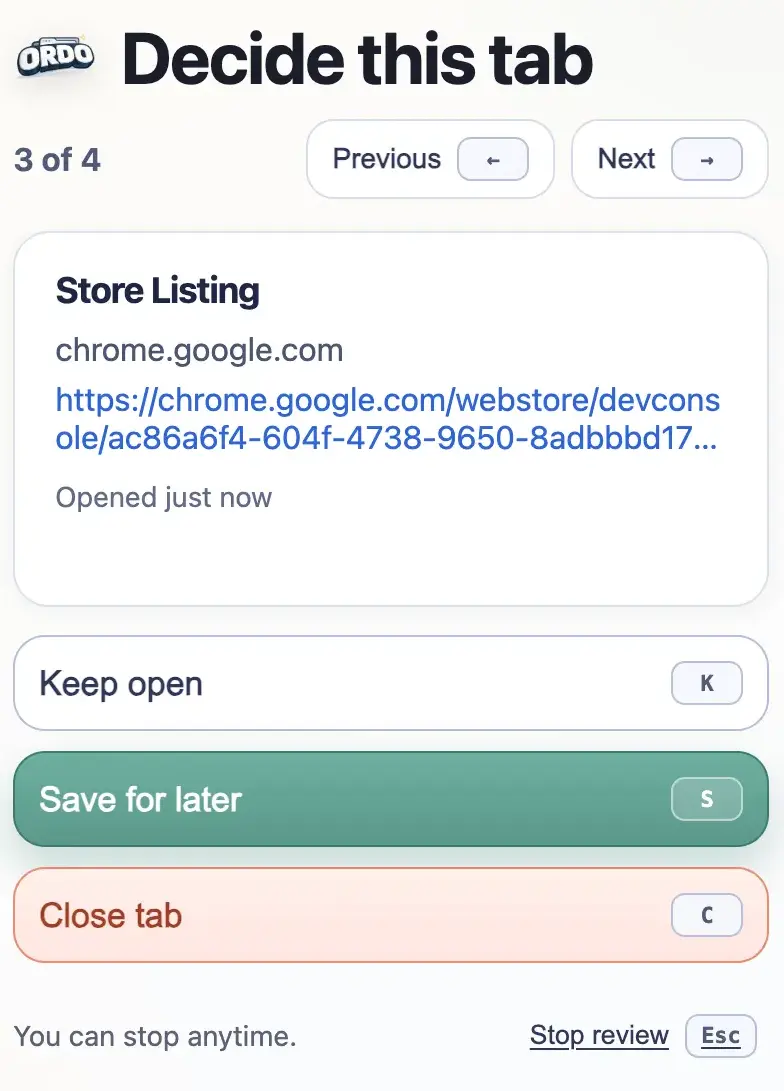Click the C shortcut key badge
The width and height of the screenshot is (784, 1091).
(706, 915)
